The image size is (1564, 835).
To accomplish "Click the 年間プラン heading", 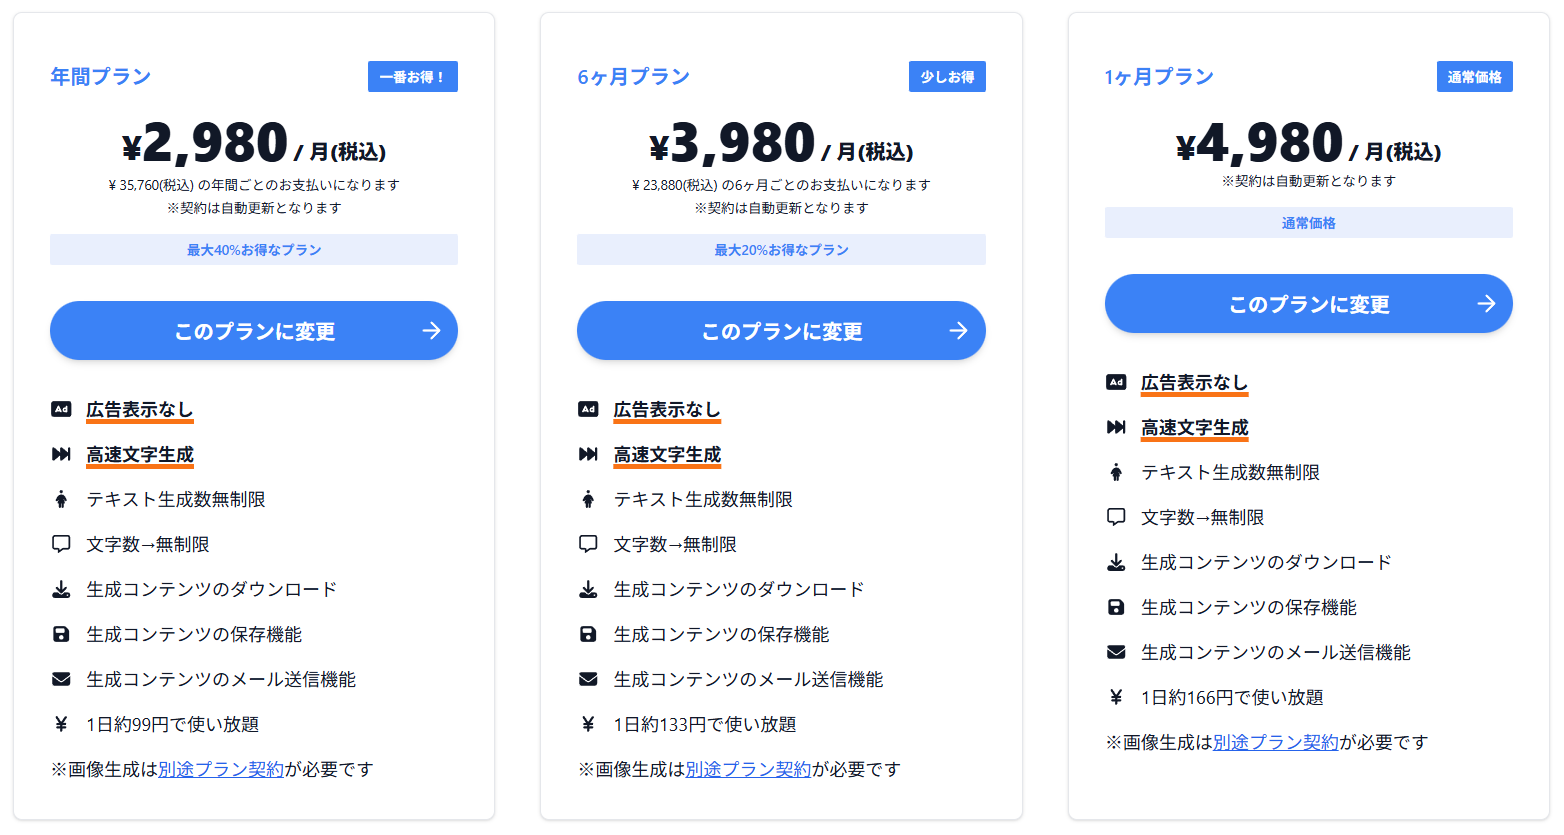I will point(101,77).
